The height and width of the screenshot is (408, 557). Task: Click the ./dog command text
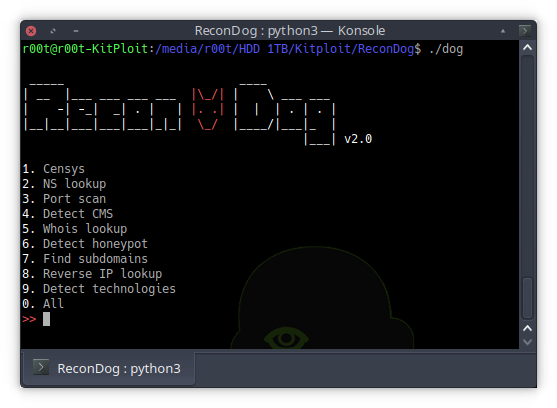pyautogui.click(x=446, y=49)
